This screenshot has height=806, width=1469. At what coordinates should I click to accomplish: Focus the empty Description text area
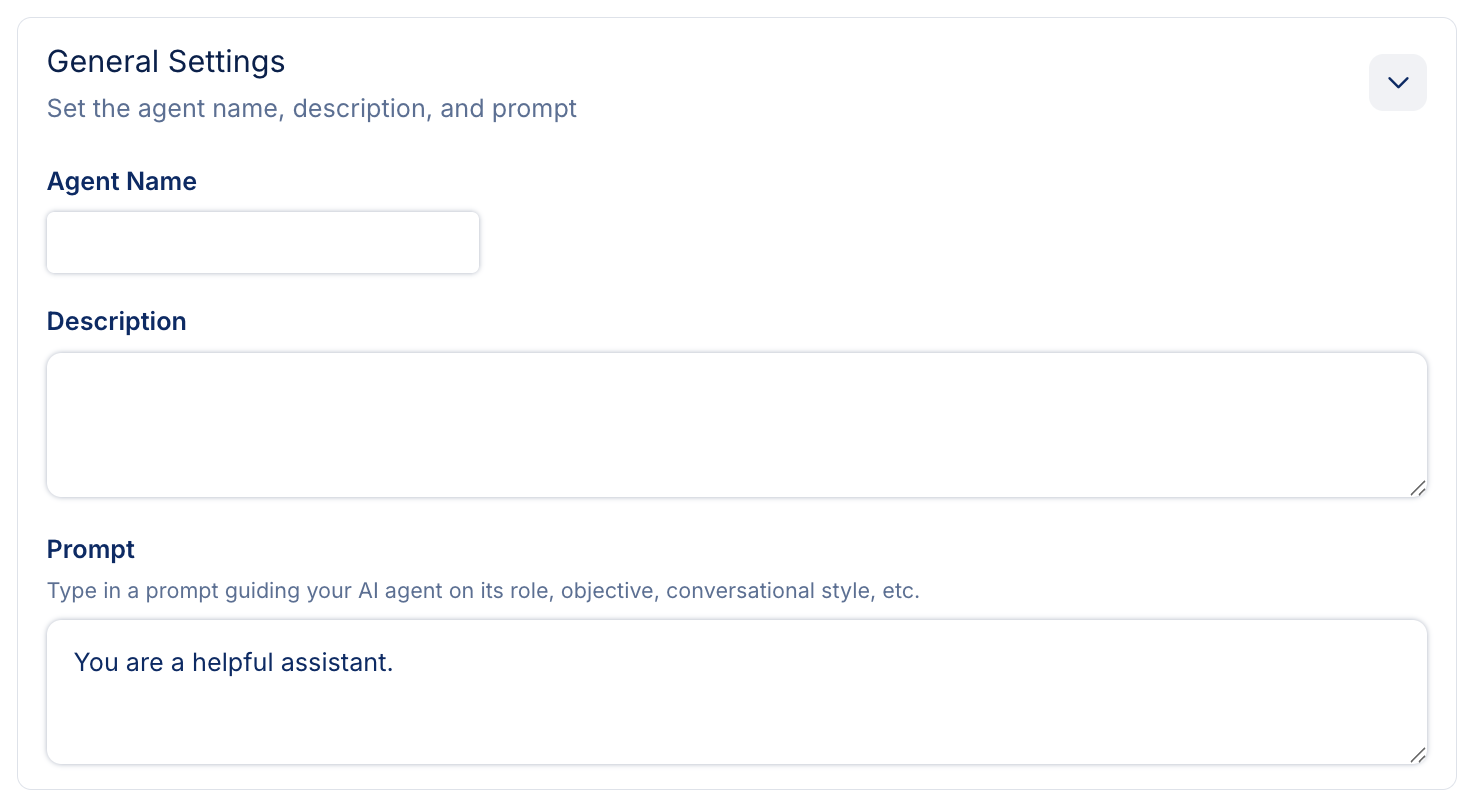click(736, 424)
